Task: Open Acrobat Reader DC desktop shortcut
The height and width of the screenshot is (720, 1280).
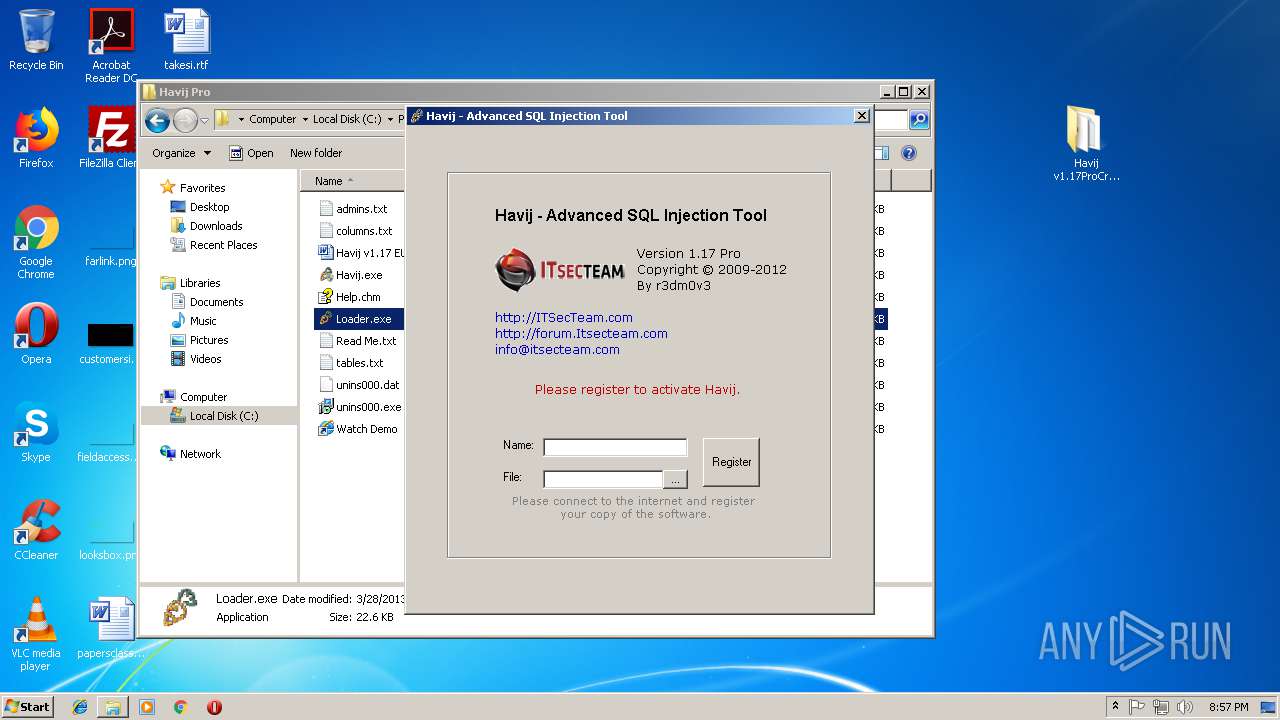Action: [x=111, y=44]
